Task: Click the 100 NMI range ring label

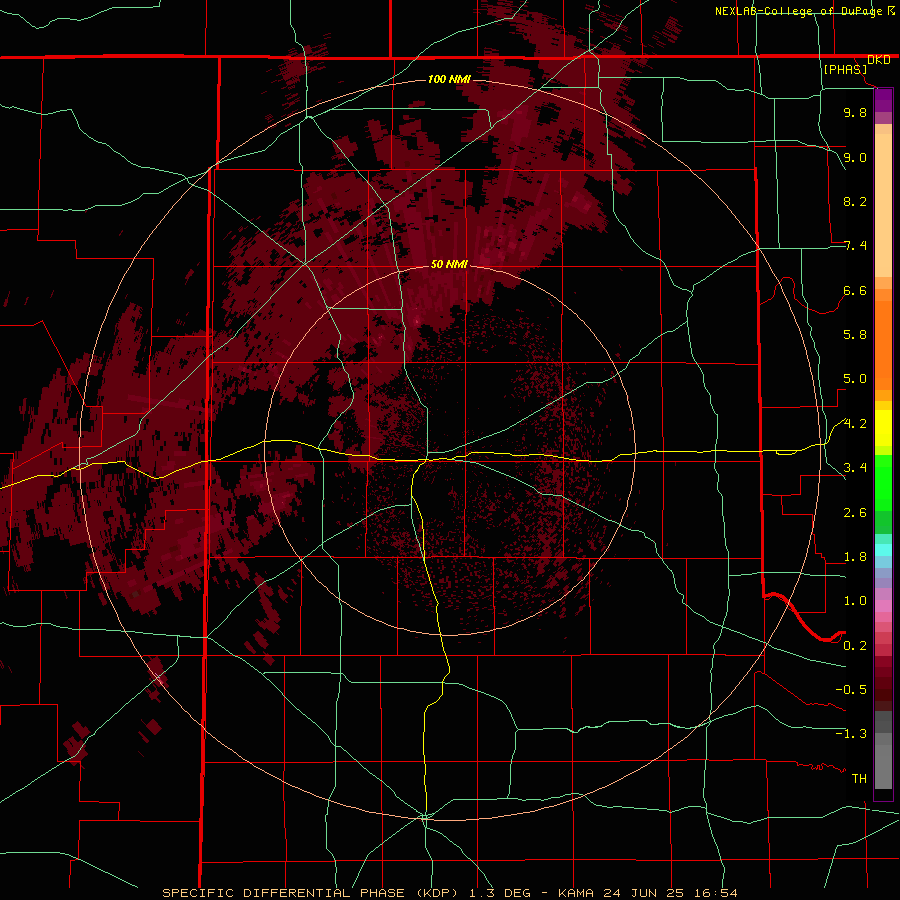Action: click(449, 79)
